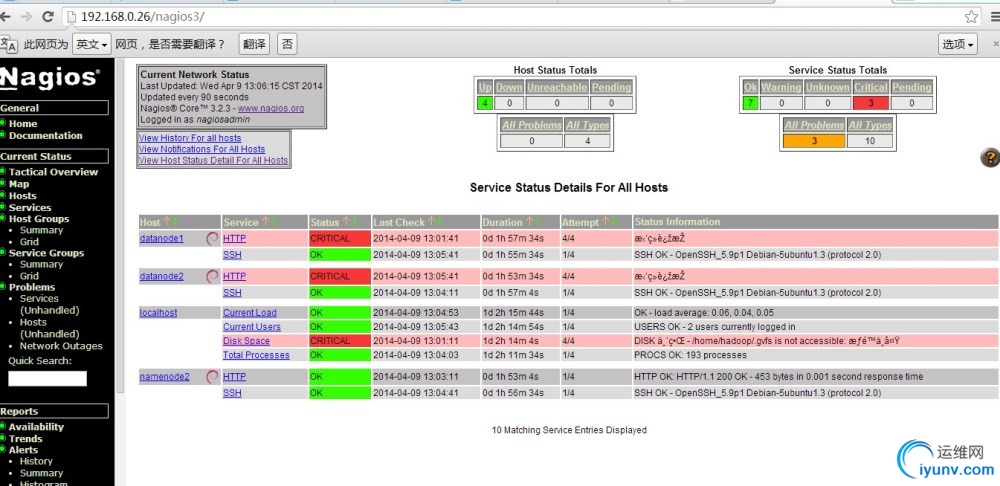Click the Debian logo icon next to datanode1
The image size is (1000, 486).
(x=212, y=239)
